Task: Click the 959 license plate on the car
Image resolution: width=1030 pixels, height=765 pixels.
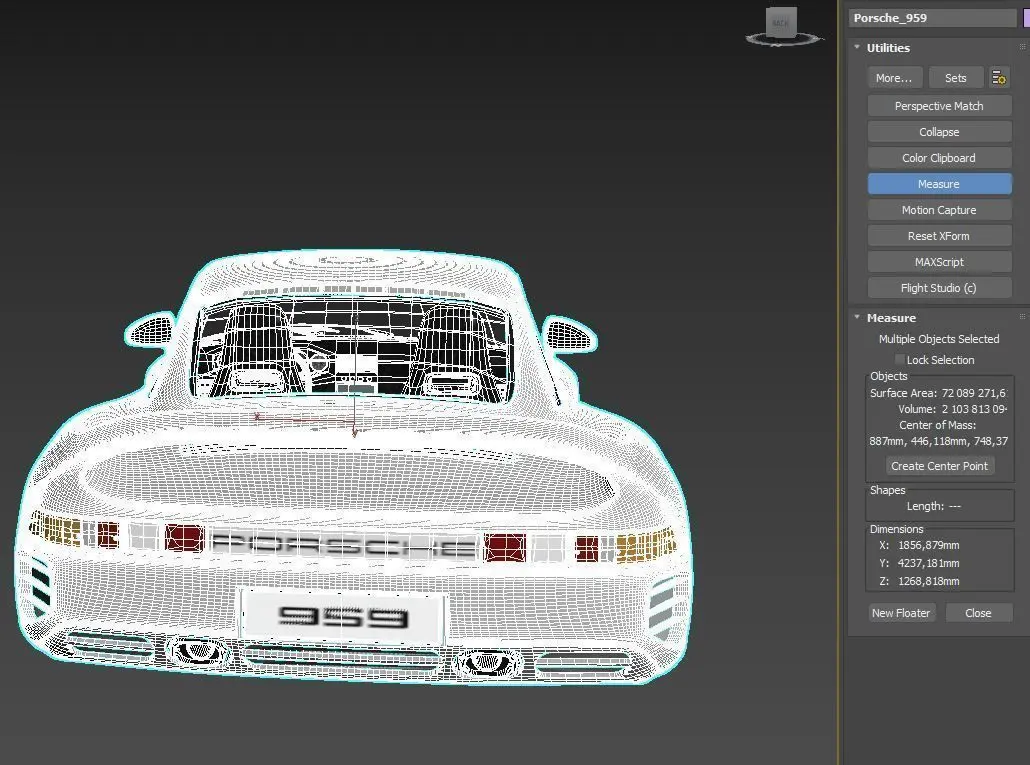Action: [342, 615]
